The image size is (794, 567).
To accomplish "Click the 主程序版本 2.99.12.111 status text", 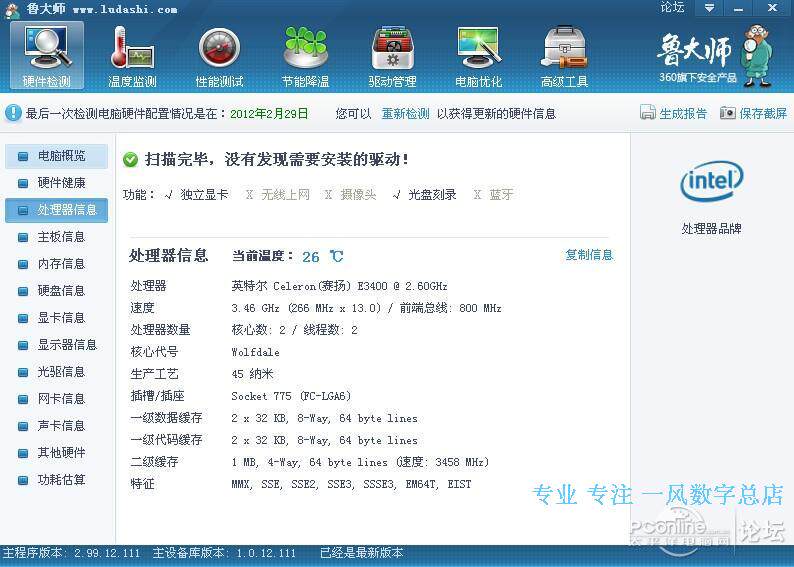I will tap(71, 553).
